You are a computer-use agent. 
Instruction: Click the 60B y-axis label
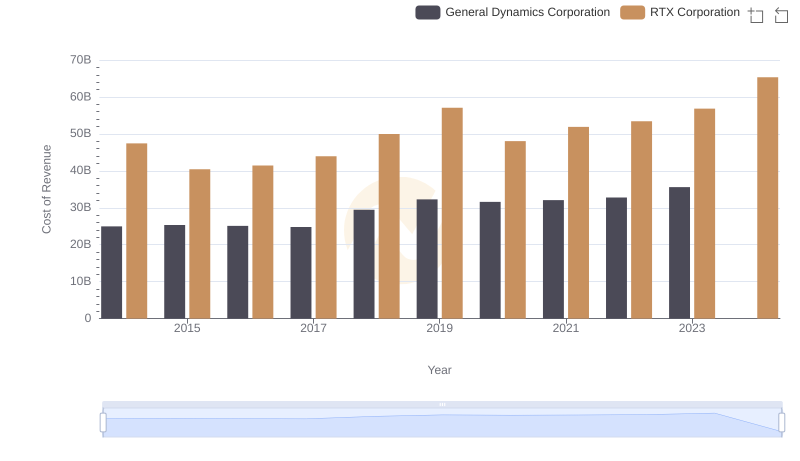pos(81,97)
